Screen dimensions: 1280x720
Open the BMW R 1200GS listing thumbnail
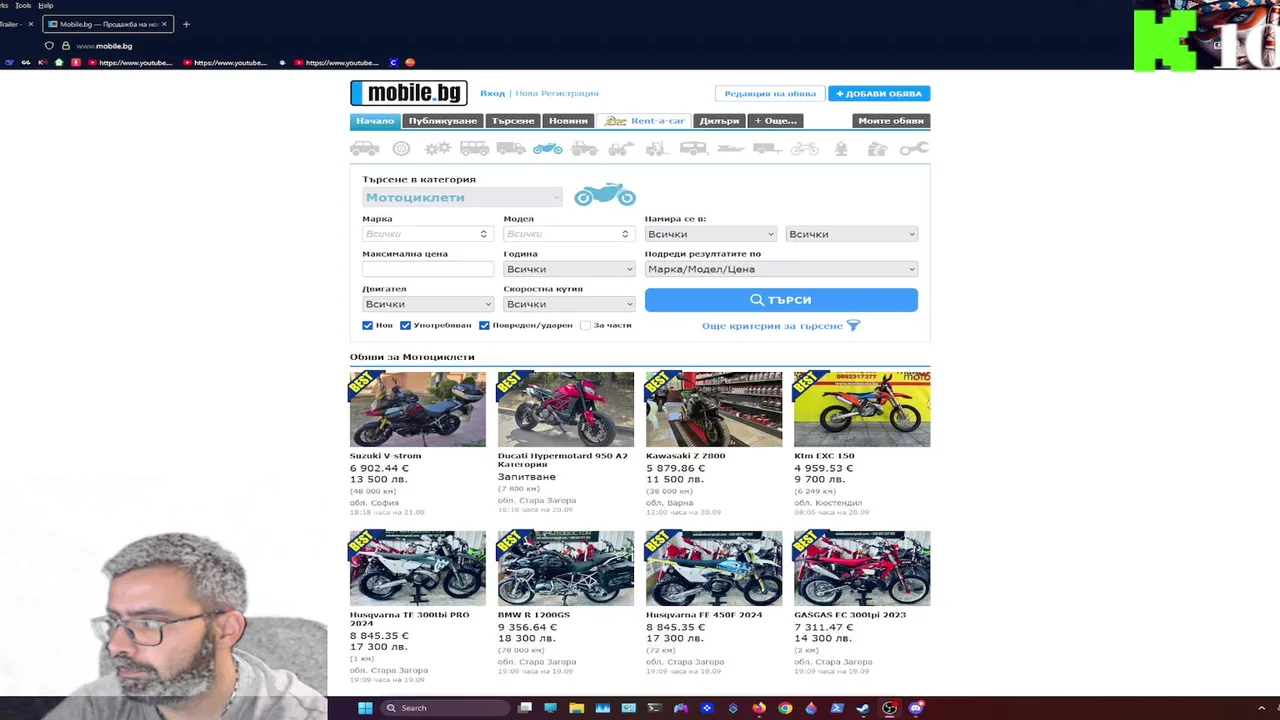(x=566, y=568)
